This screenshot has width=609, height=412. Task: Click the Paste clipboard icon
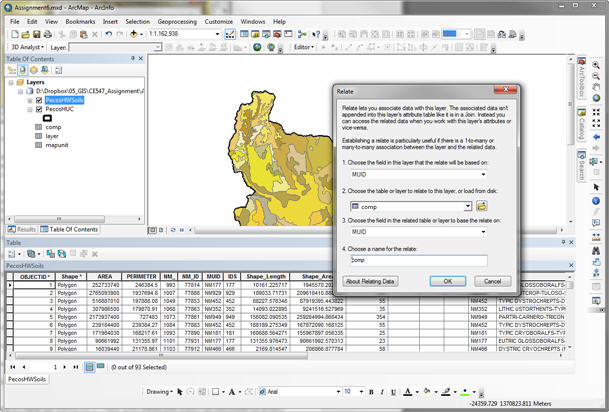click(x=83, y=34)
